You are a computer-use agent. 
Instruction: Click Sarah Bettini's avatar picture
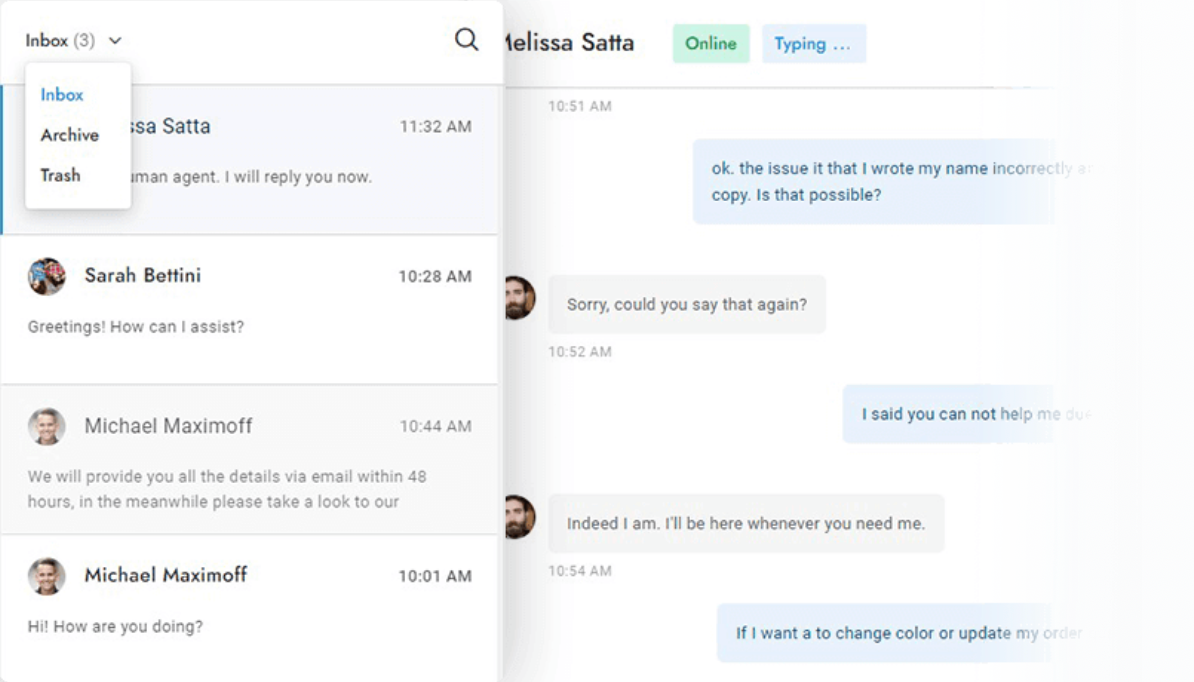coord(46,276)
